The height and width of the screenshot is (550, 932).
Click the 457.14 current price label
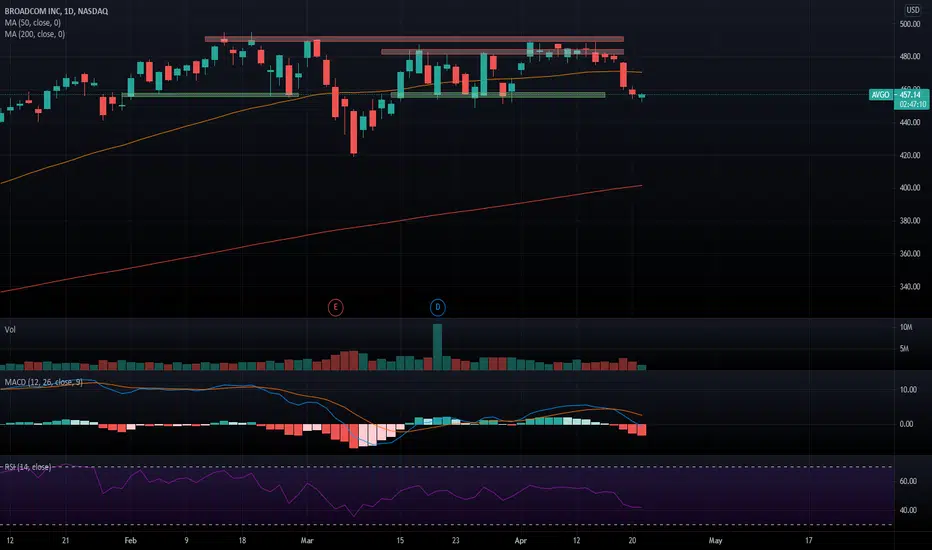coord(911,95)
